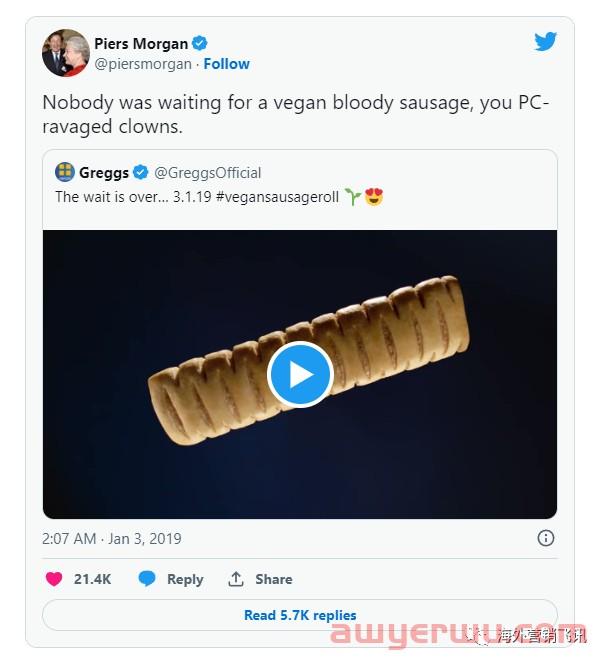Click the 21.4K likes count

click(x=92, y=579)
